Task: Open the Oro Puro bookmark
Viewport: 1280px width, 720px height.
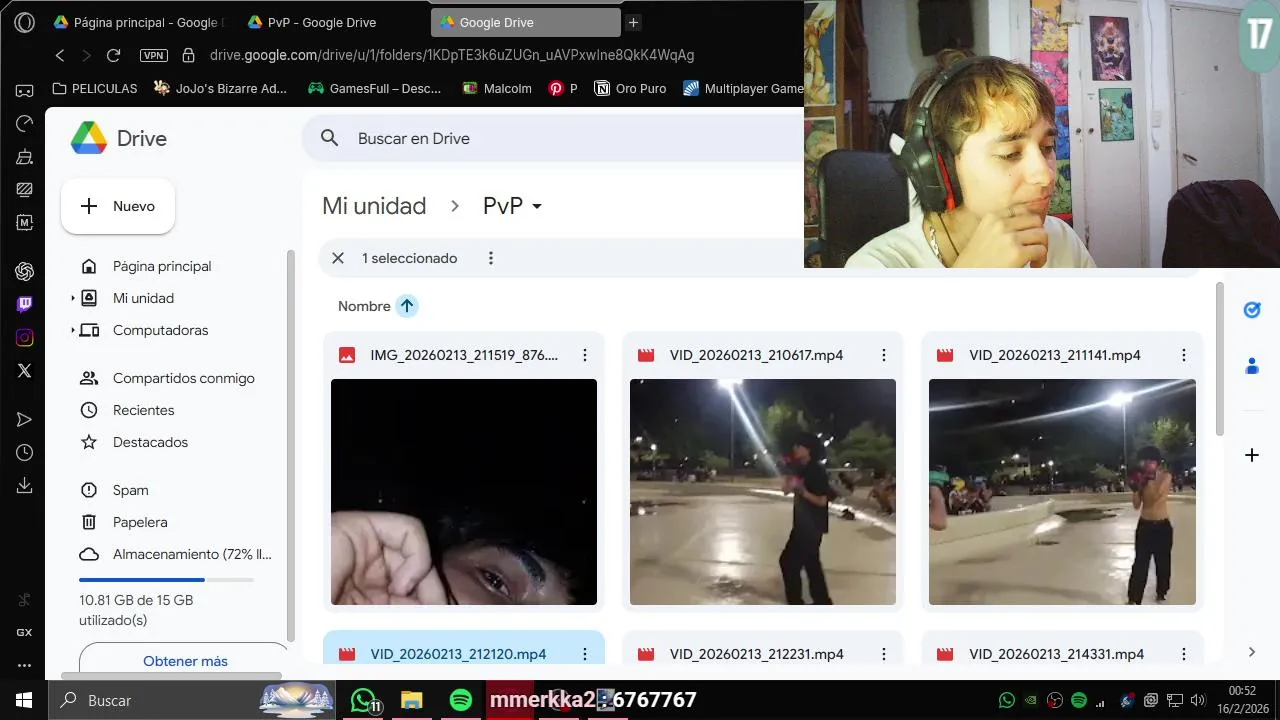Action: [x=630, y=89]
